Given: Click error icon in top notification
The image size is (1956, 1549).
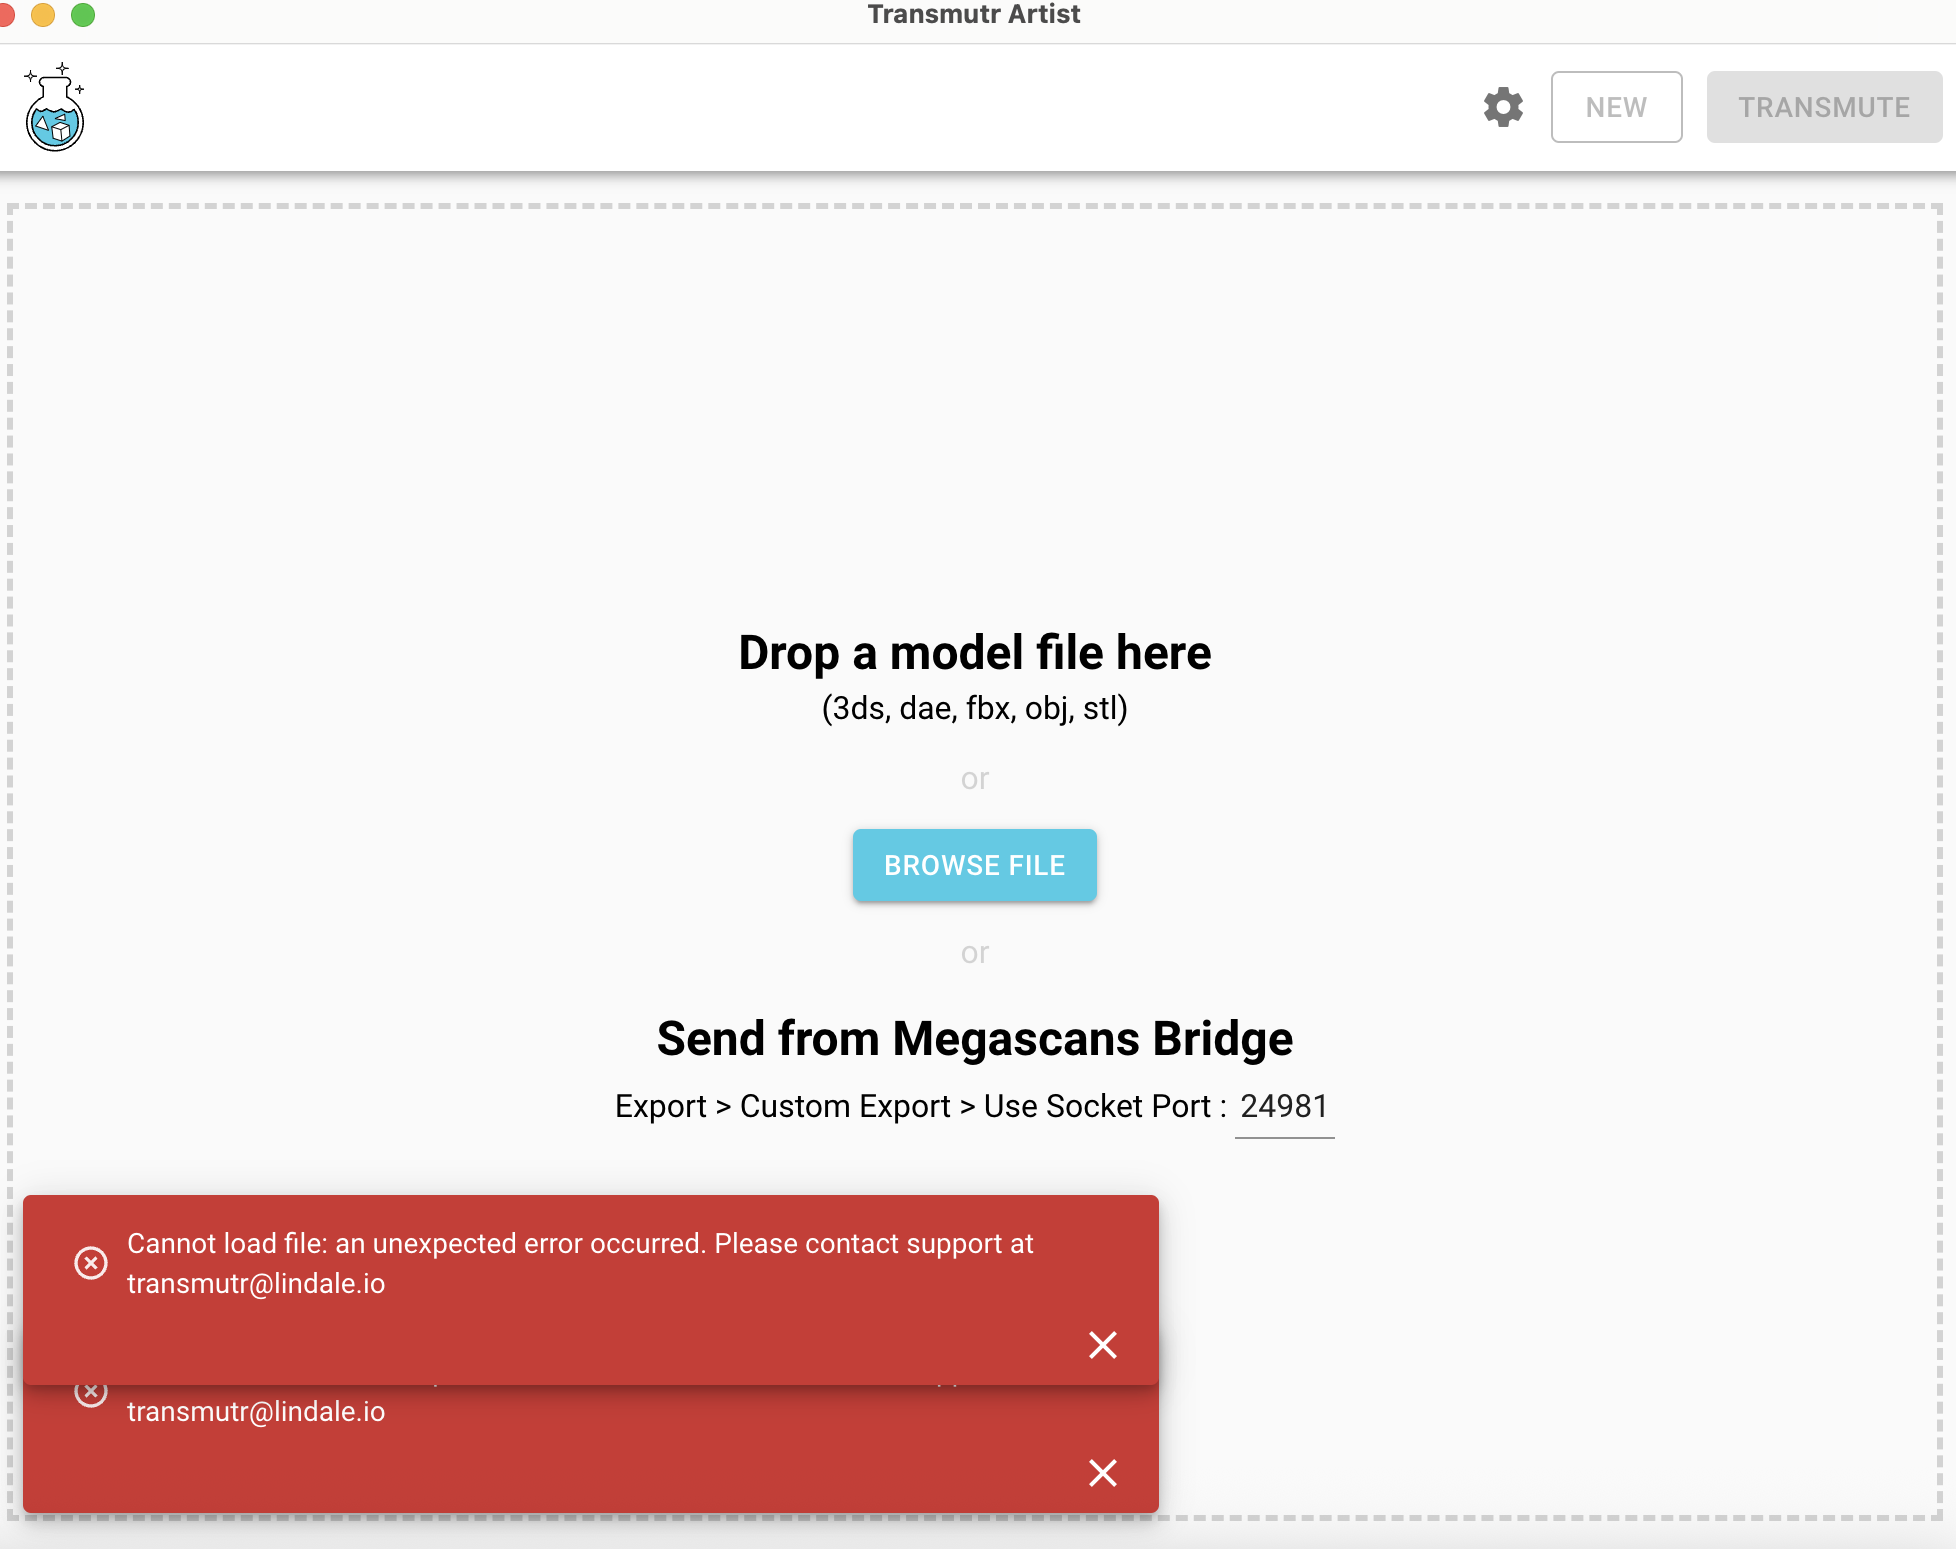Looking at the screenshot, I should tap(91, 1263).
